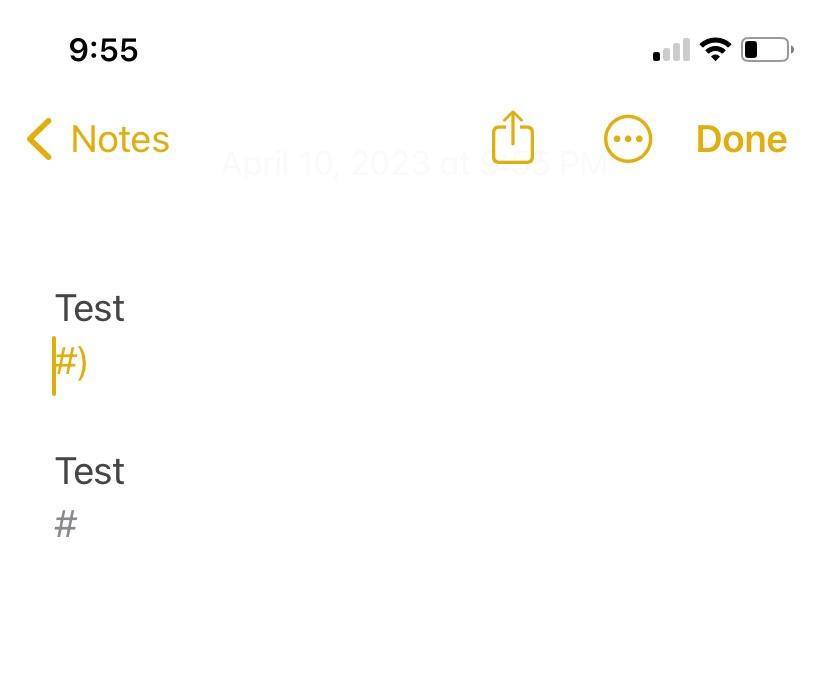Tap the cellular signal bars
The height and width of the screenshot is (692, 828).
(x=671, y=50)
